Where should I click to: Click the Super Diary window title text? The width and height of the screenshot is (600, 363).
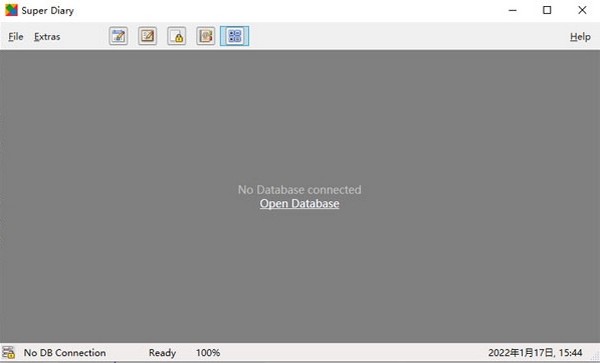coord(47,10)
